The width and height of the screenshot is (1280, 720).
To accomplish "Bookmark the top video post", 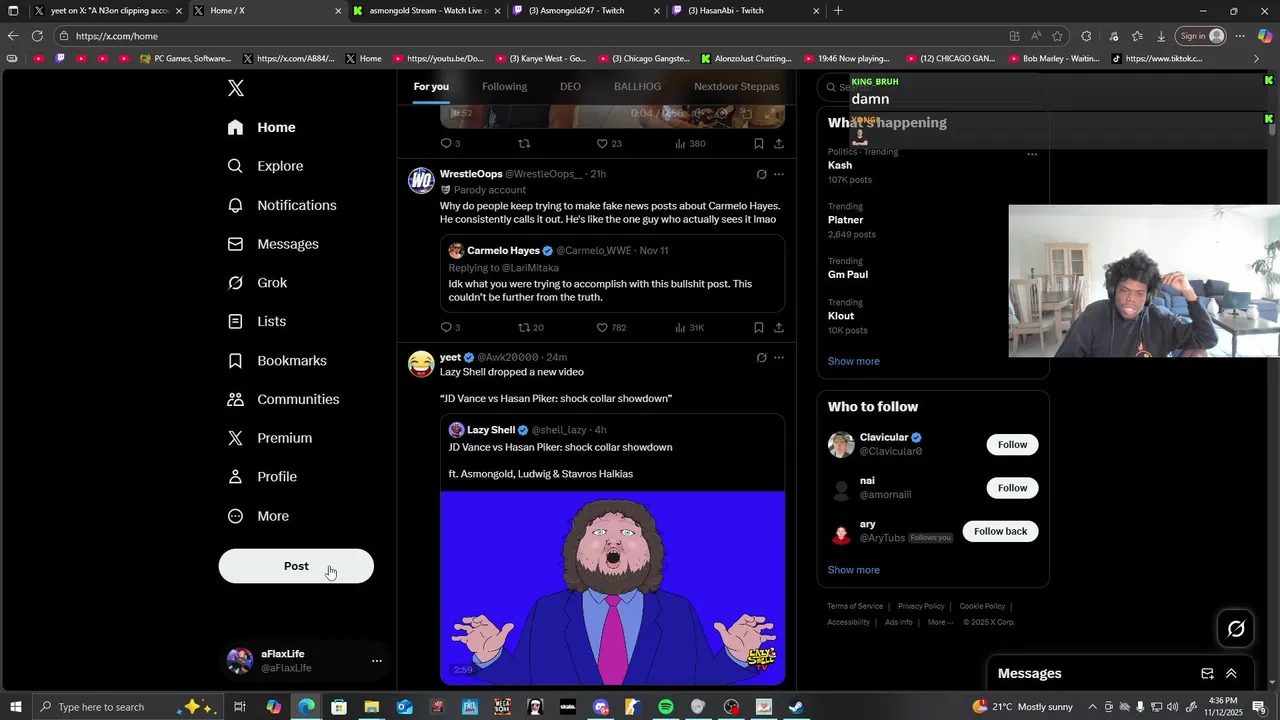I will [x=759, y=143].
